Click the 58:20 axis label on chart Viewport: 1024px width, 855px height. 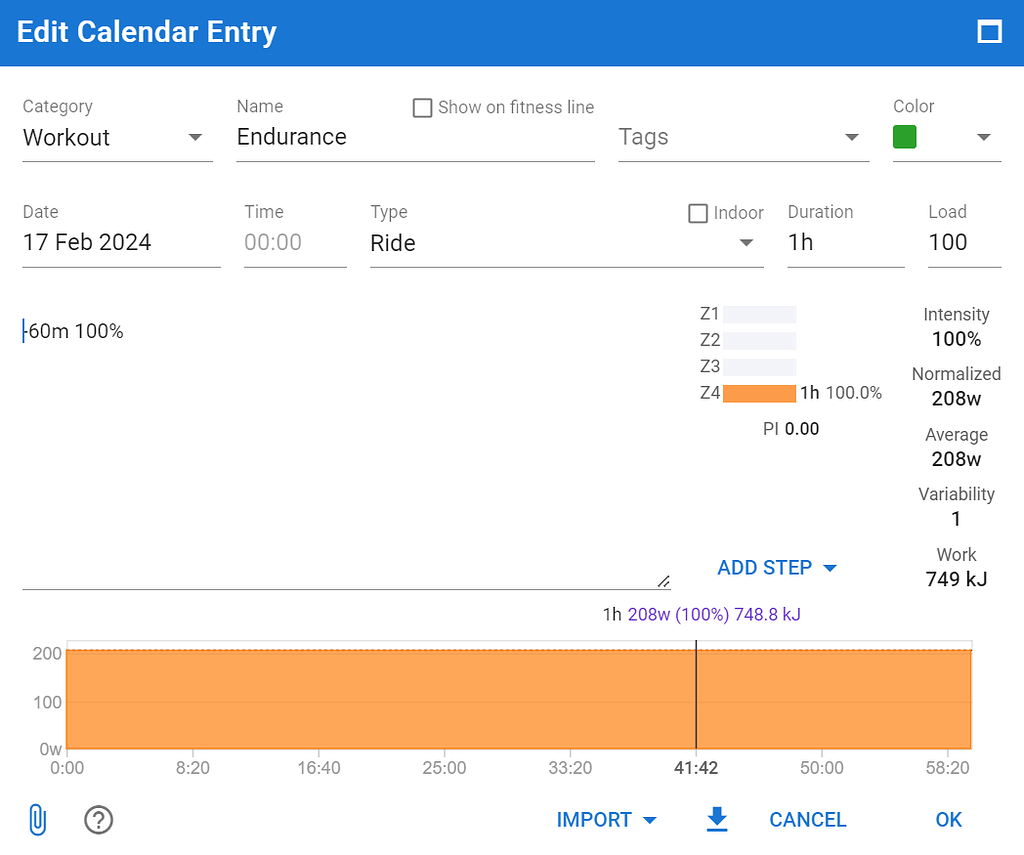[x=948, y=767]
